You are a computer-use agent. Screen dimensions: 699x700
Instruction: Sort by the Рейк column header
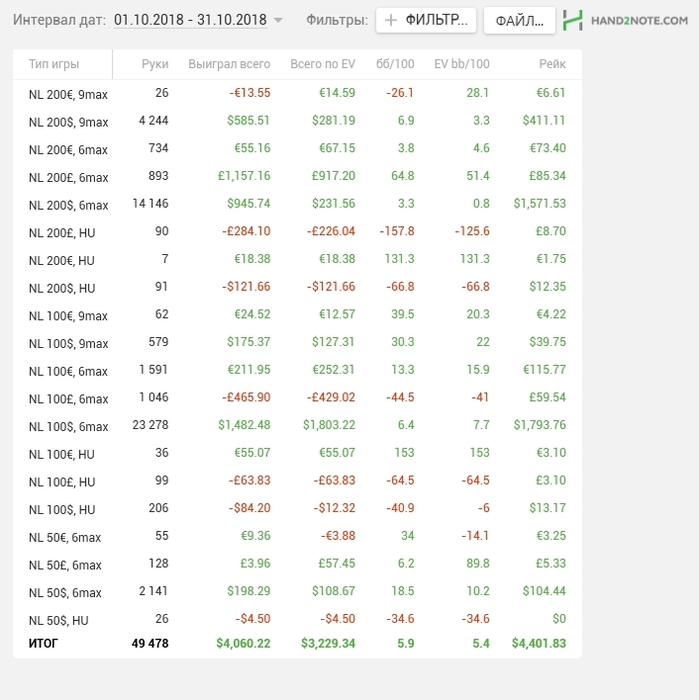(552, 64)
